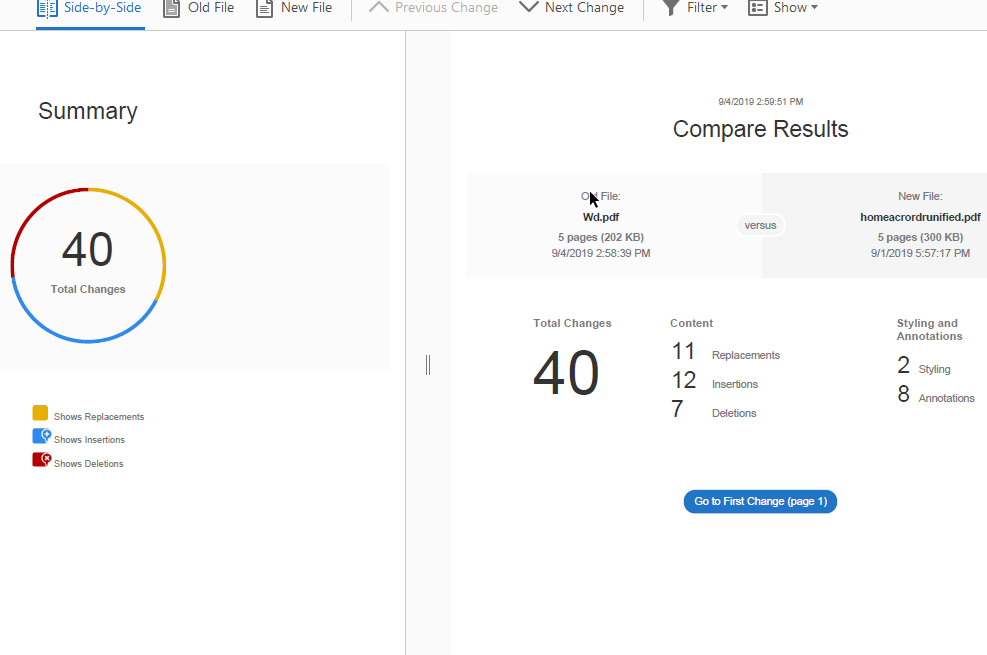Screen dimensions: 987x655
Task: Click the blue Insertions legend icon
Action: tap(42, 436)
